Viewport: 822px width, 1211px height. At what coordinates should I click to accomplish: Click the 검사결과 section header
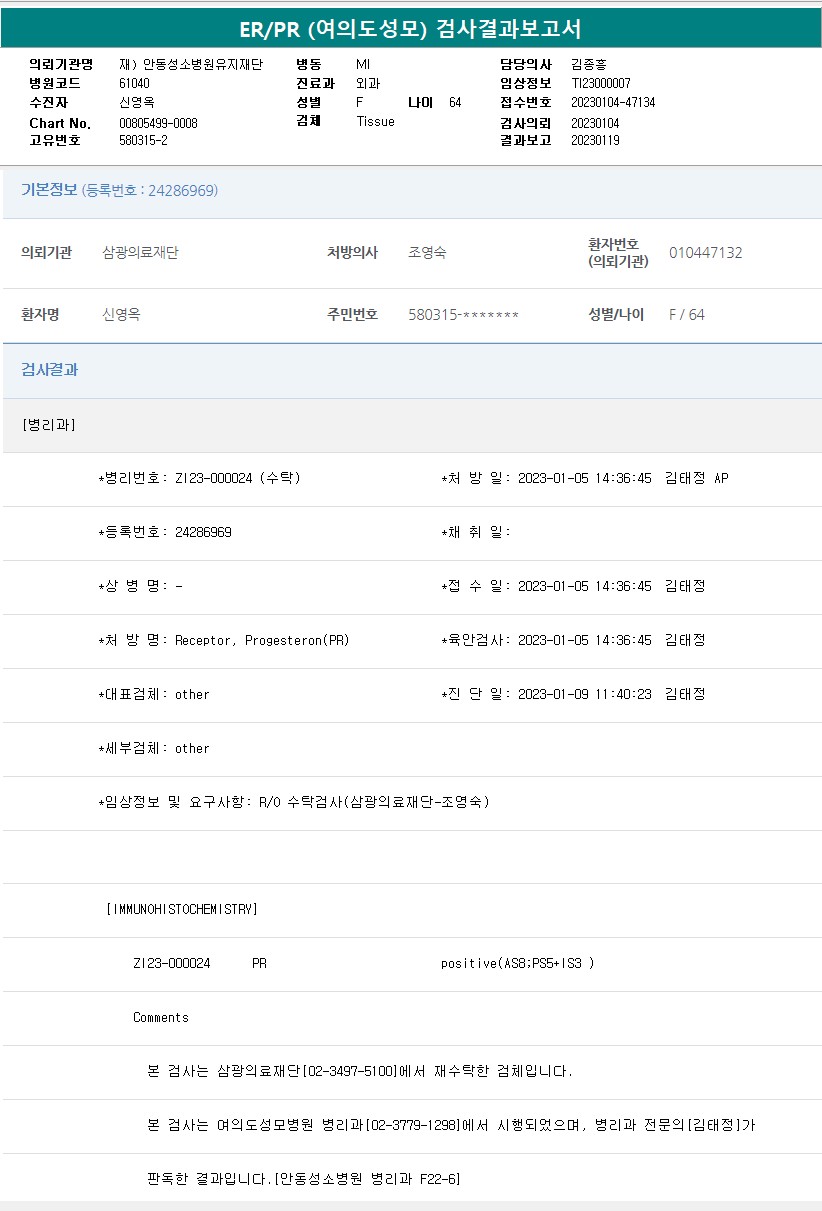(50, 370)
